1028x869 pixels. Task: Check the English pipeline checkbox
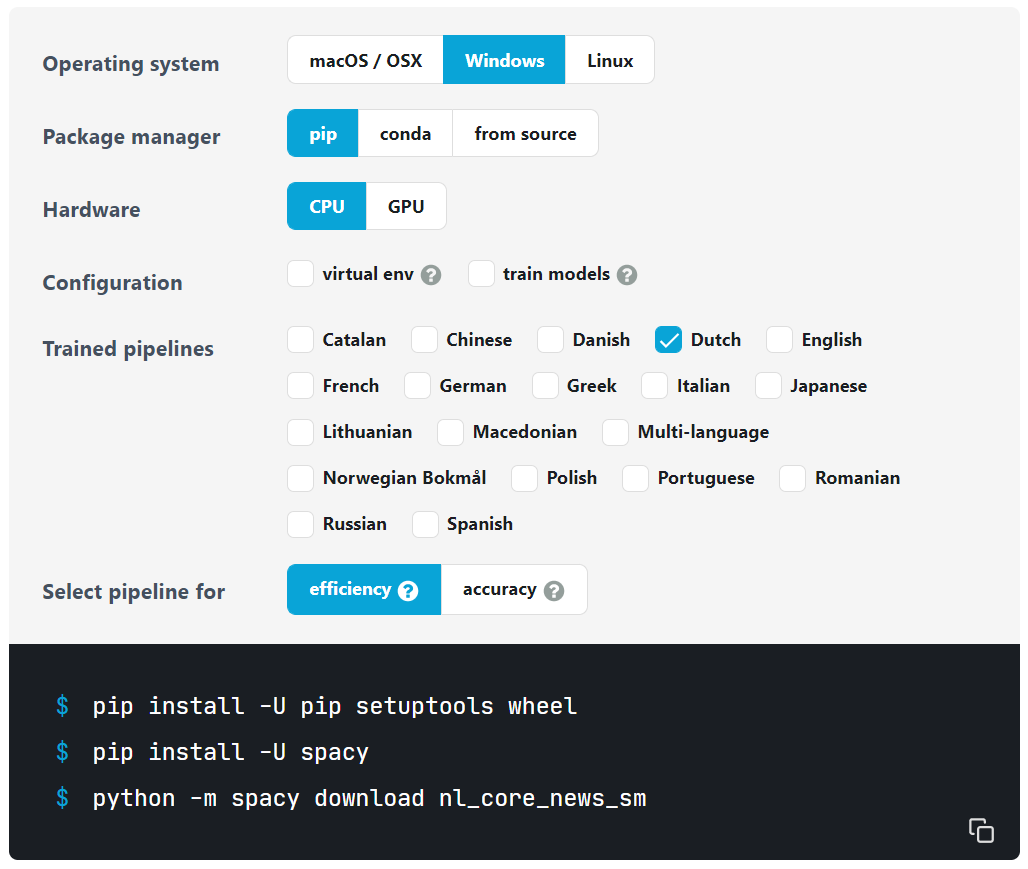(780, 340)
